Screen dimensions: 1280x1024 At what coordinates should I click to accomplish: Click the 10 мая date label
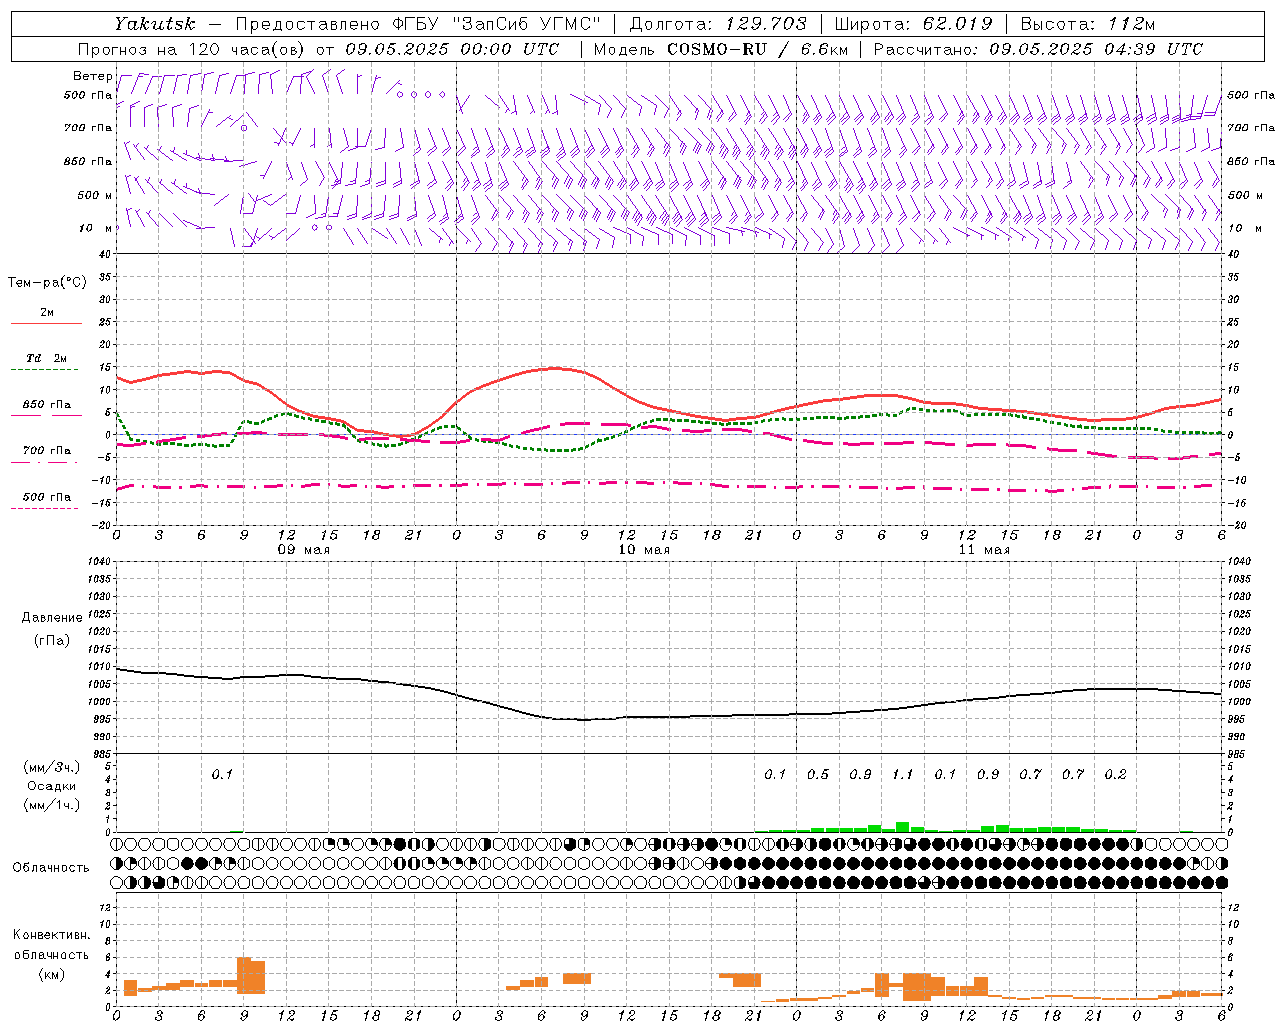[x=644, y=550]
